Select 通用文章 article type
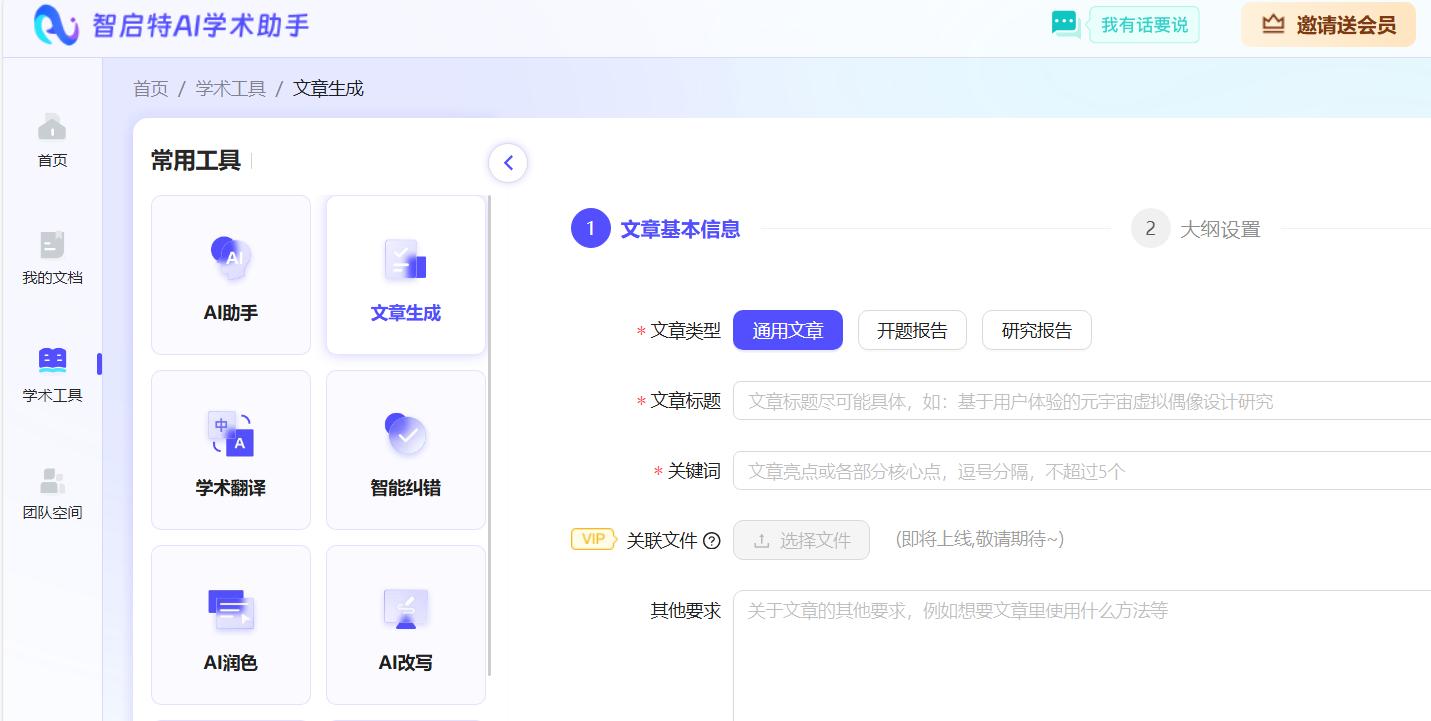 point(788,330)
